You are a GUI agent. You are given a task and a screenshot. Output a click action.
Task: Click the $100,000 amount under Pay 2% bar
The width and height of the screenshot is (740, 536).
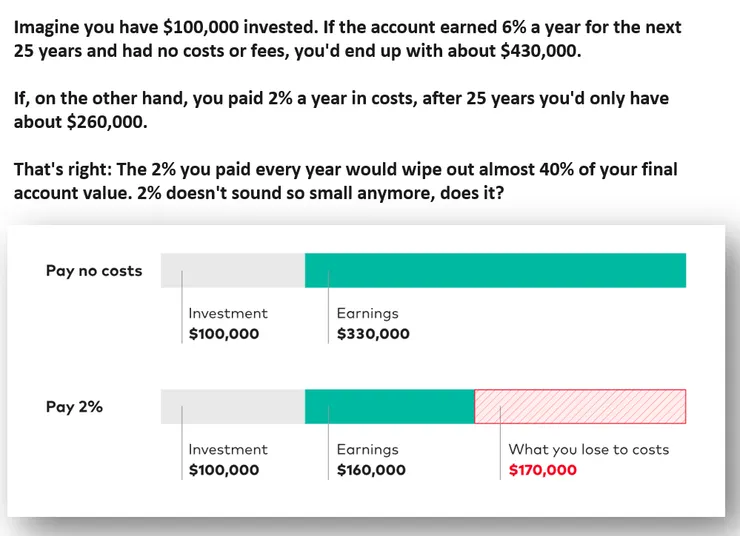click(224, 470)
